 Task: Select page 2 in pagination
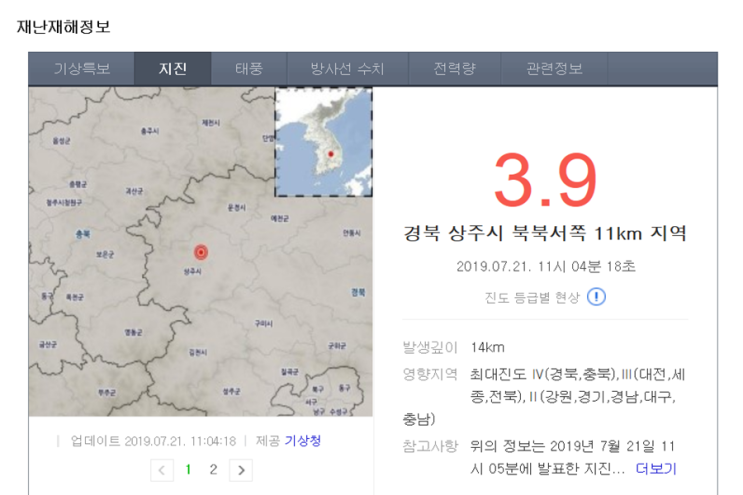(213, 469)
